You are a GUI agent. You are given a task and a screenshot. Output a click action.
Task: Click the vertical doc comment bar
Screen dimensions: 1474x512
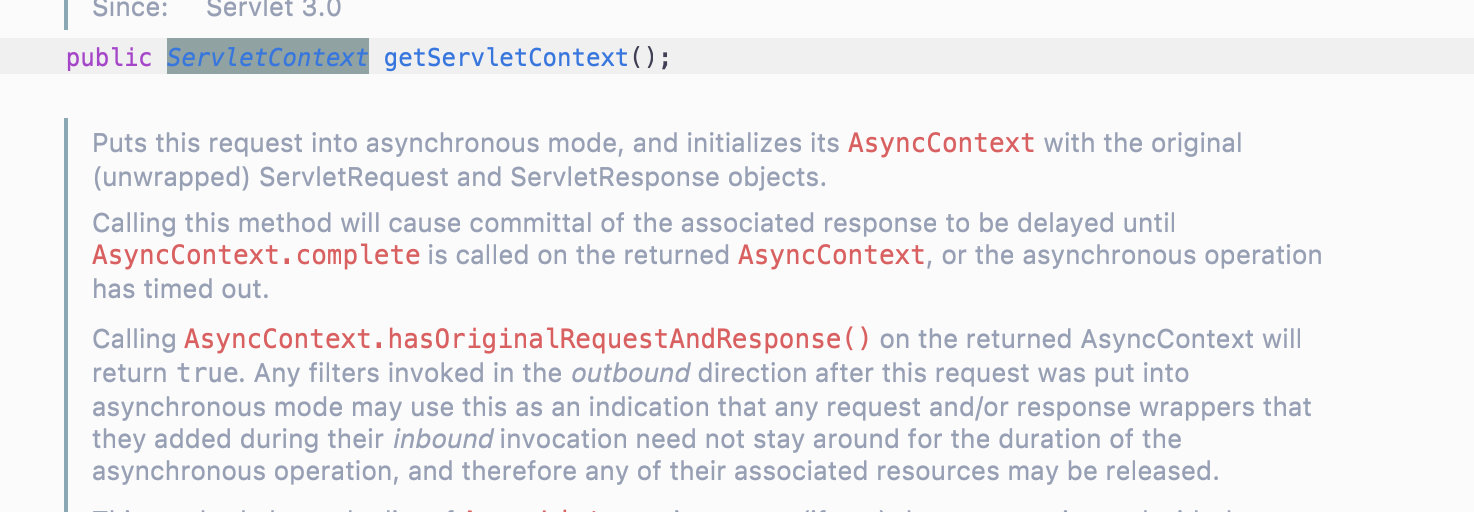[66, 315]
